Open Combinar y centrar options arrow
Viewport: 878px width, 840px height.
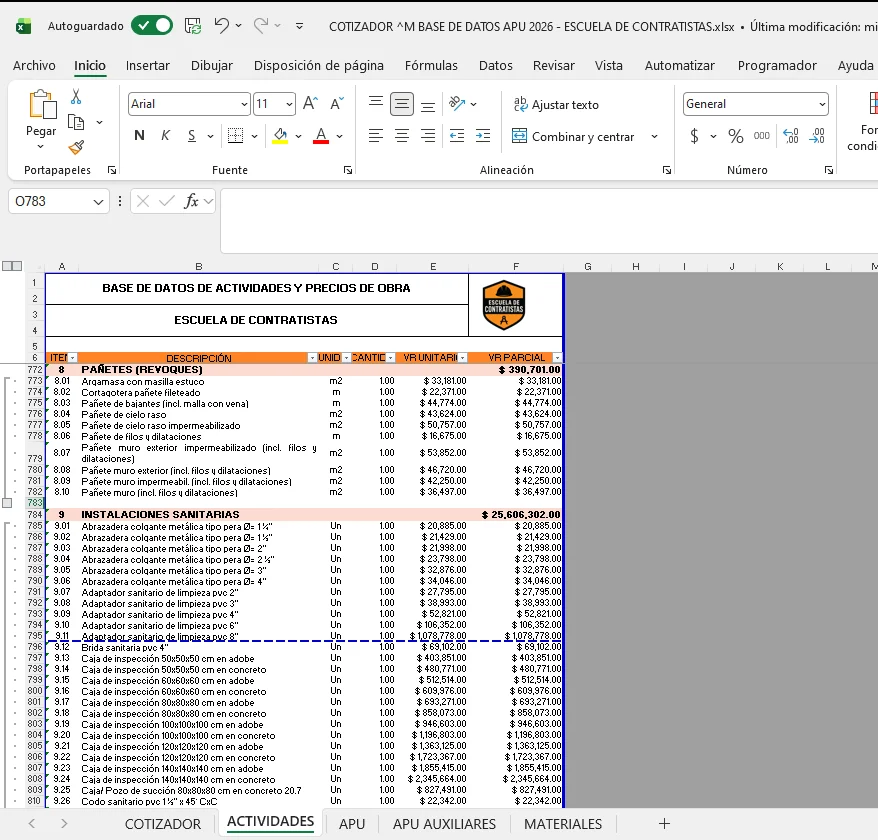[654, 136]
